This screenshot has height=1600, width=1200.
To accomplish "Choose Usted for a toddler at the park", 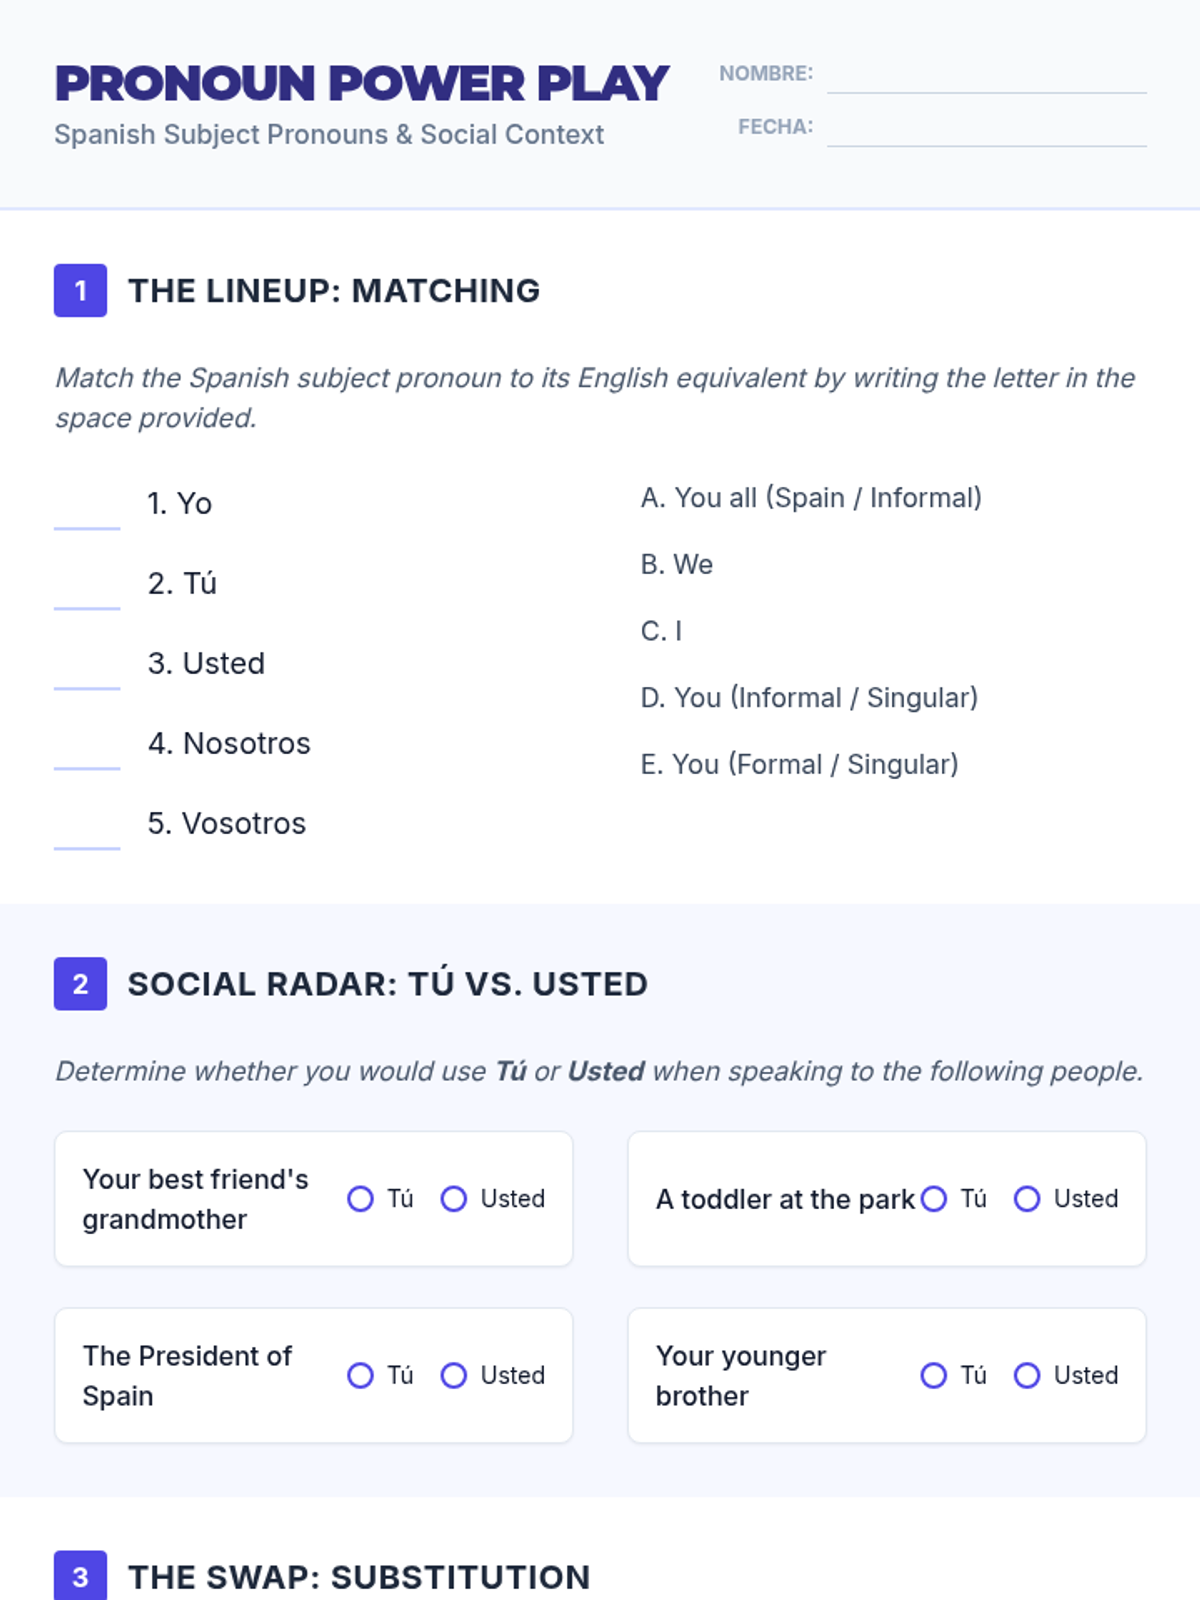I will tap(1027, 1199).
